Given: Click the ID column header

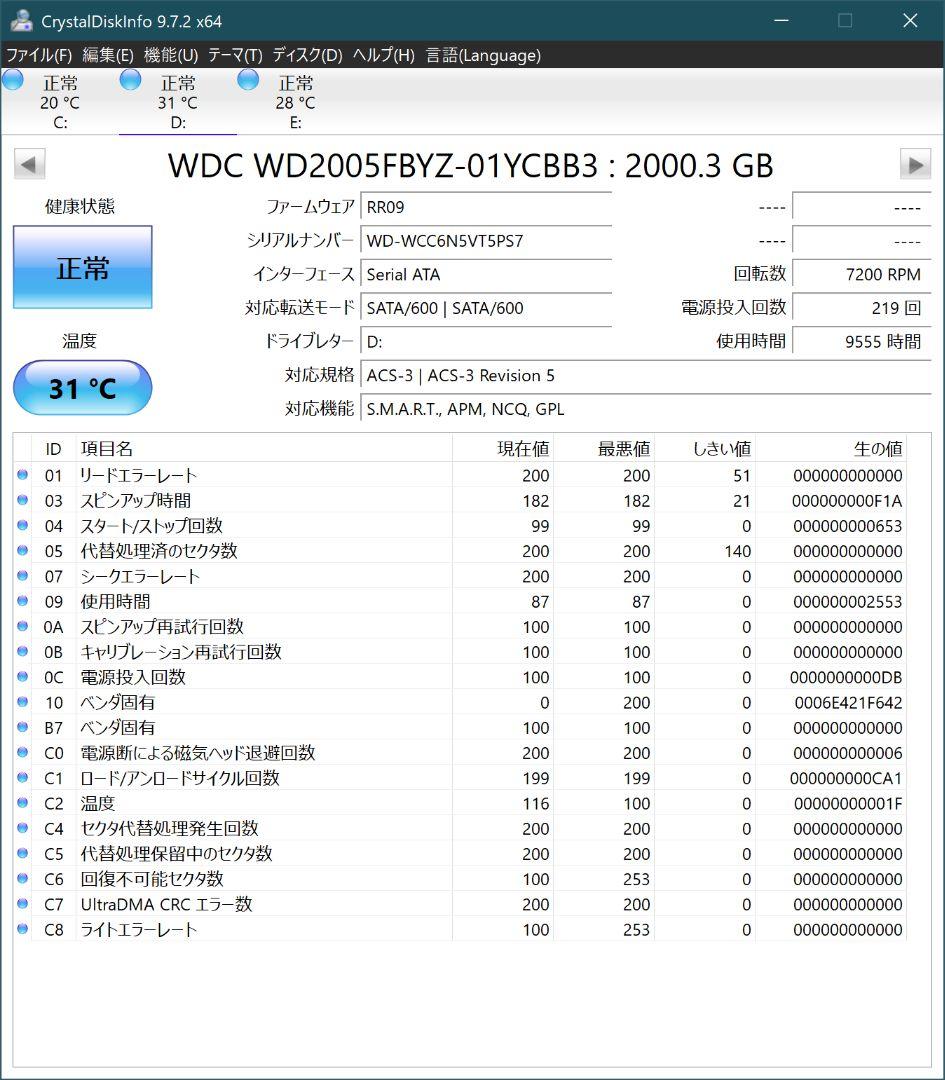Looking at the screenshot, I should [53, 449].
